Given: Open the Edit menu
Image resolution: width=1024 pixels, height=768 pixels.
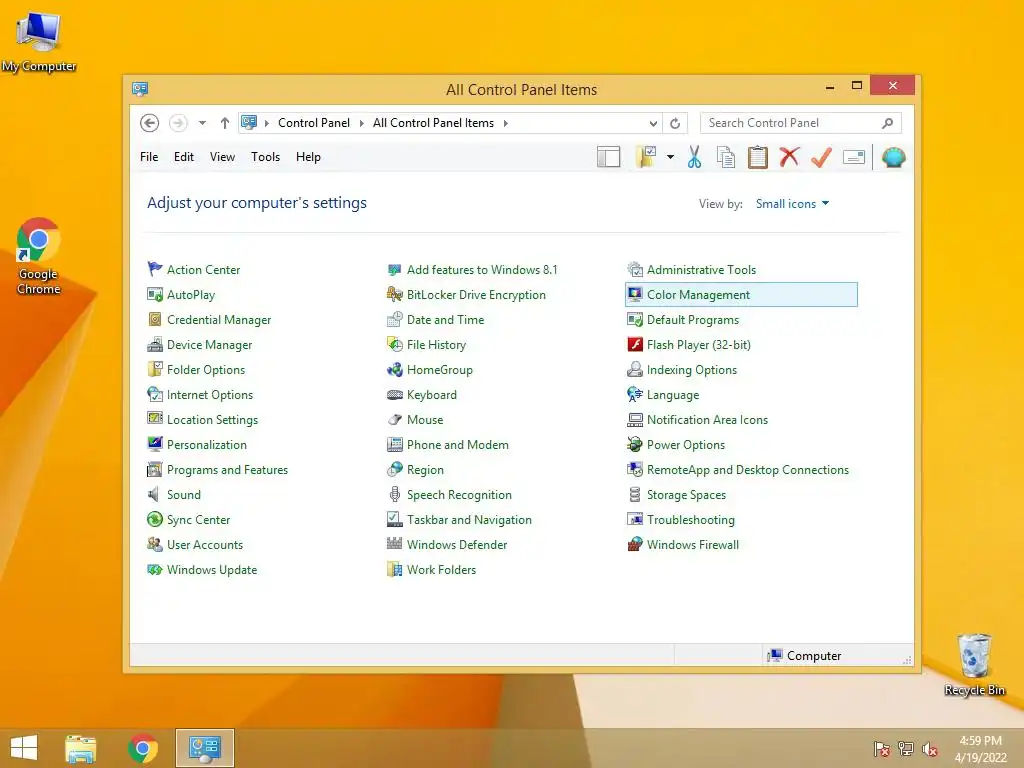Looking at the screenshot, I should pyautogui.click(x=184, y=157).
